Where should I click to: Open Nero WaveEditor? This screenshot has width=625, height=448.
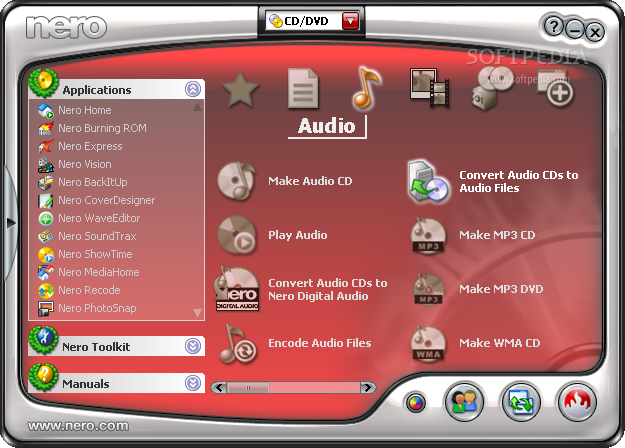pos(99,218)
